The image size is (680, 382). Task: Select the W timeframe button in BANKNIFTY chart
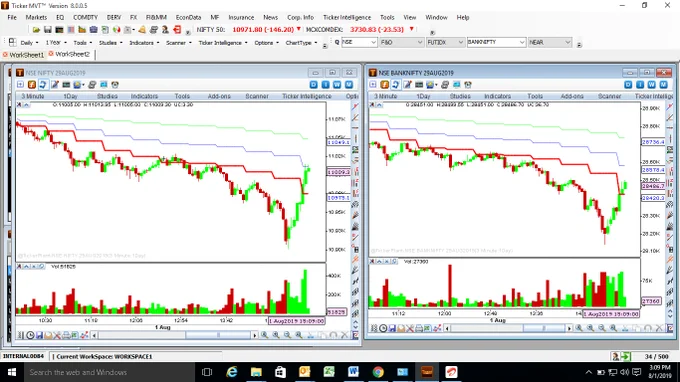point(651,85)
